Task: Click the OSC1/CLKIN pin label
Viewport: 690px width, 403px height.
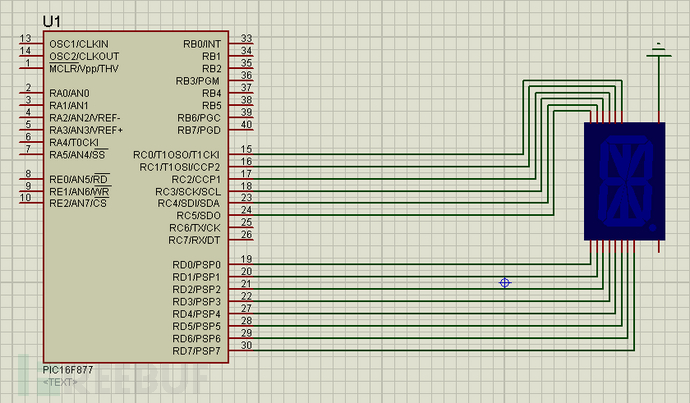Action: 79,44
